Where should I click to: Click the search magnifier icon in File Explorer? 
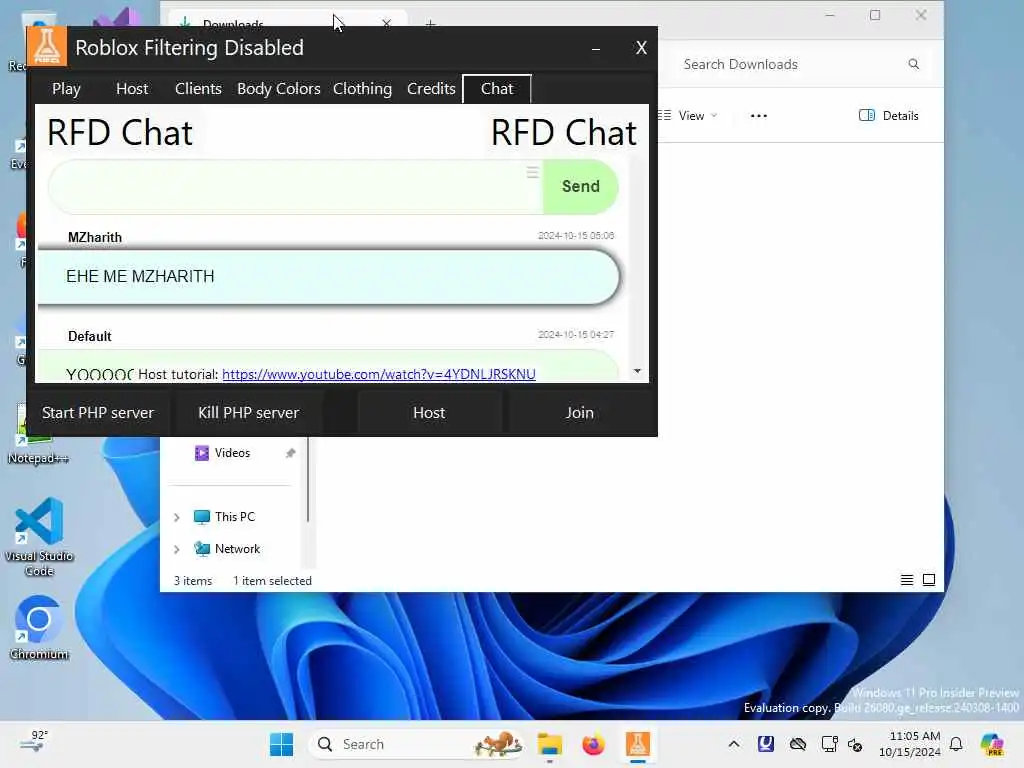pos(914,64)
